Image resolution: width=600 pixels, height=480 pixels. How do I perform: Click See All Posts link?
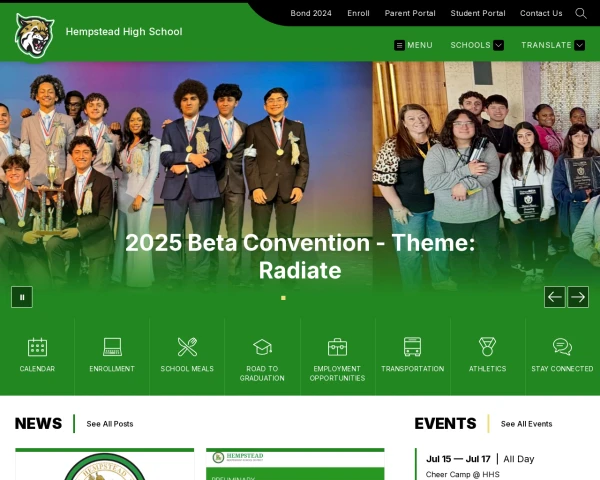point(110,424)
